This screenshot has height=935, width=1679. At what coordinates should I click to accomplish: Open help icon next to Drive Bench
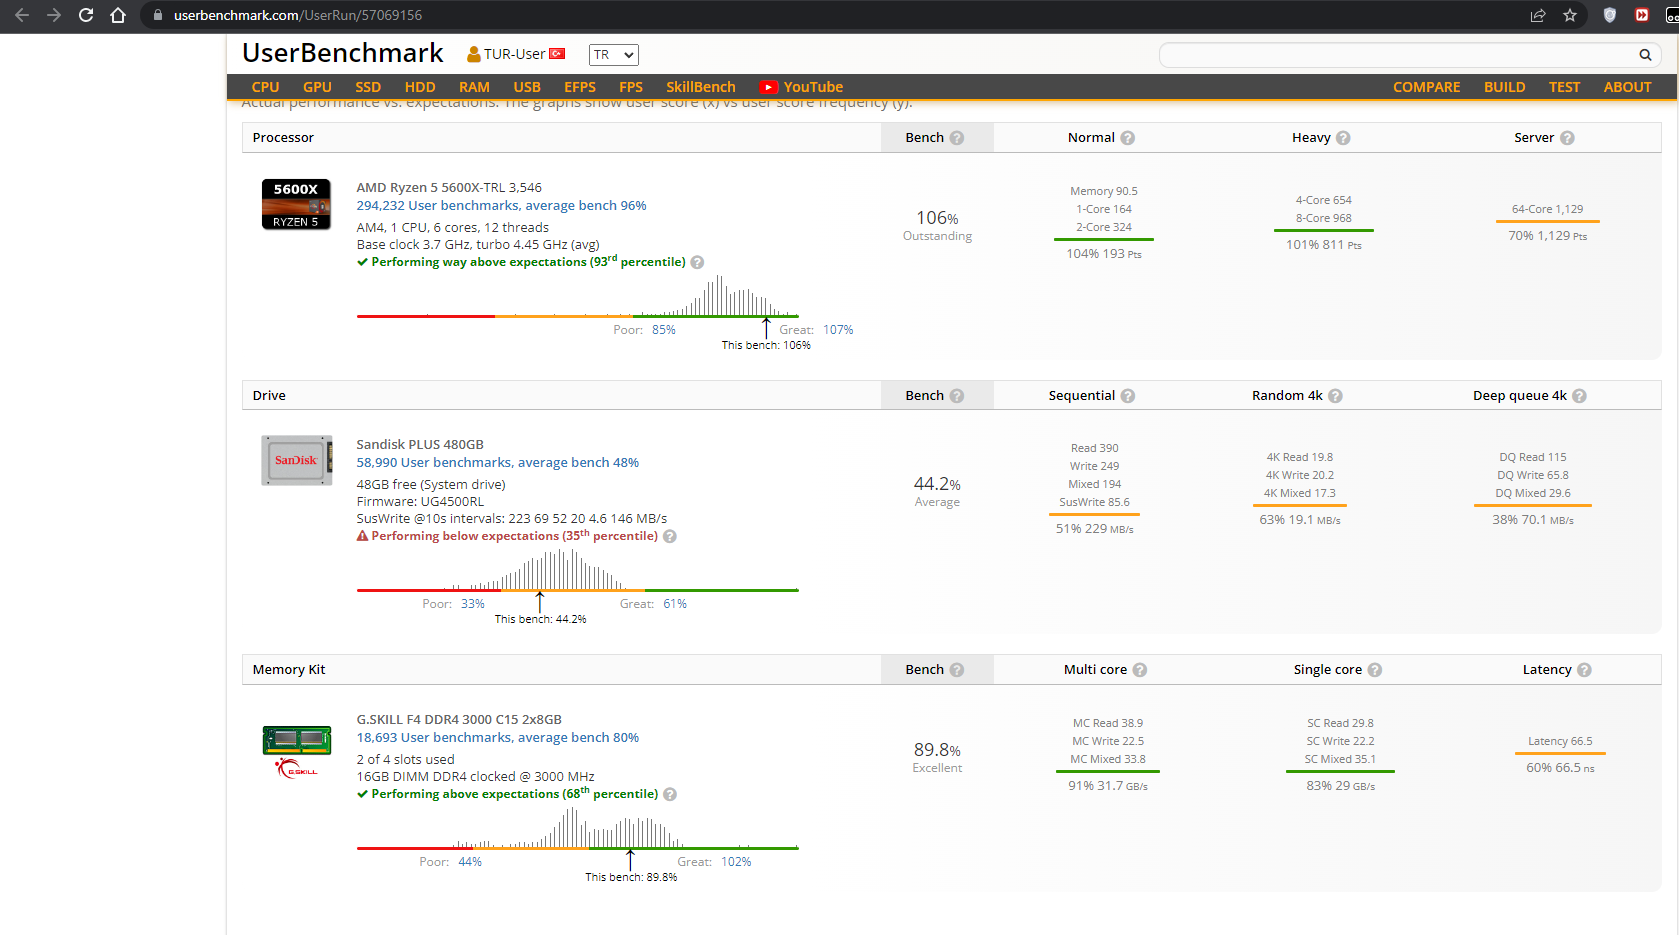point(957,396)
